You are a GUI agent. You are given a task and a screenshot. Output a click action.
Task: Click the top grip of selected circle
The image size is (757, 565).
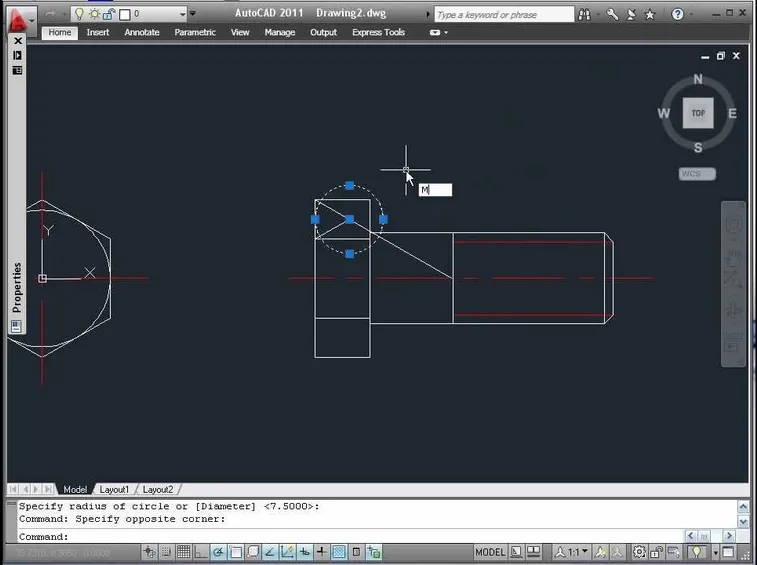pyautogui.click(x=350, y=185)
